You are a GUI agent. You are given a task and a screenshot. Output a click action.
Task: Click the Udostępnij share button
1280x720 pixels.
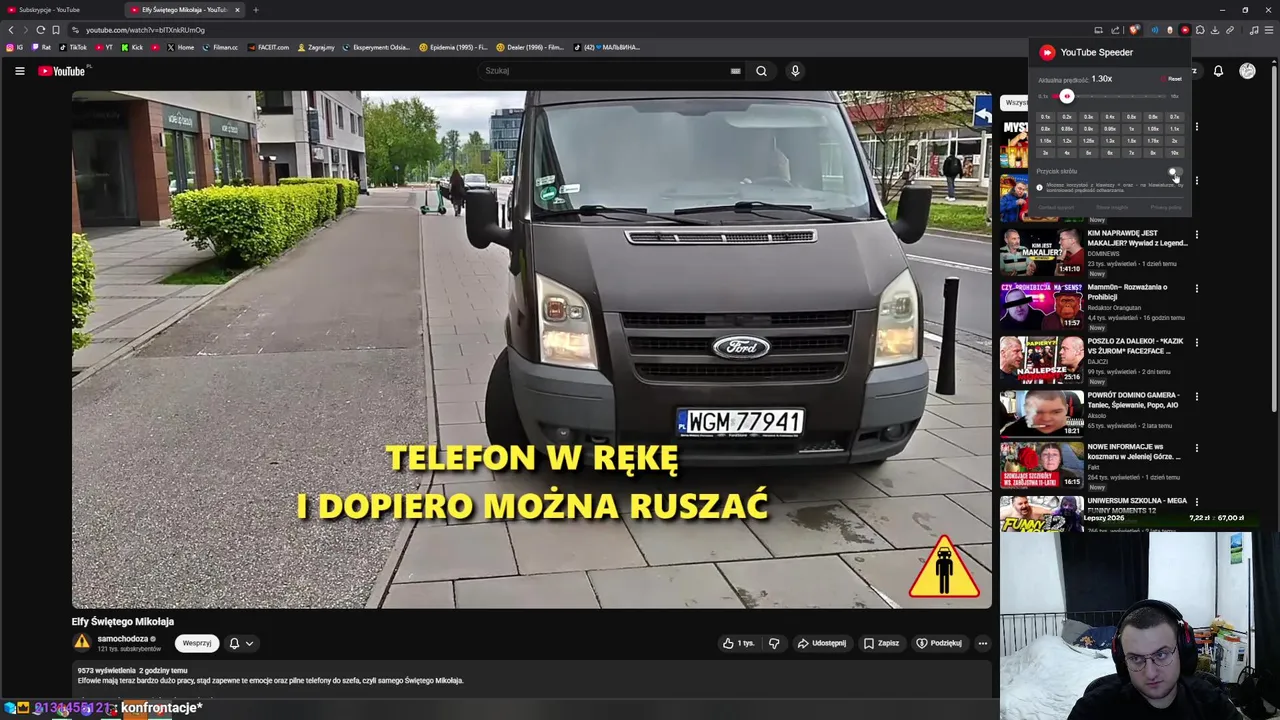coord(822,643)
